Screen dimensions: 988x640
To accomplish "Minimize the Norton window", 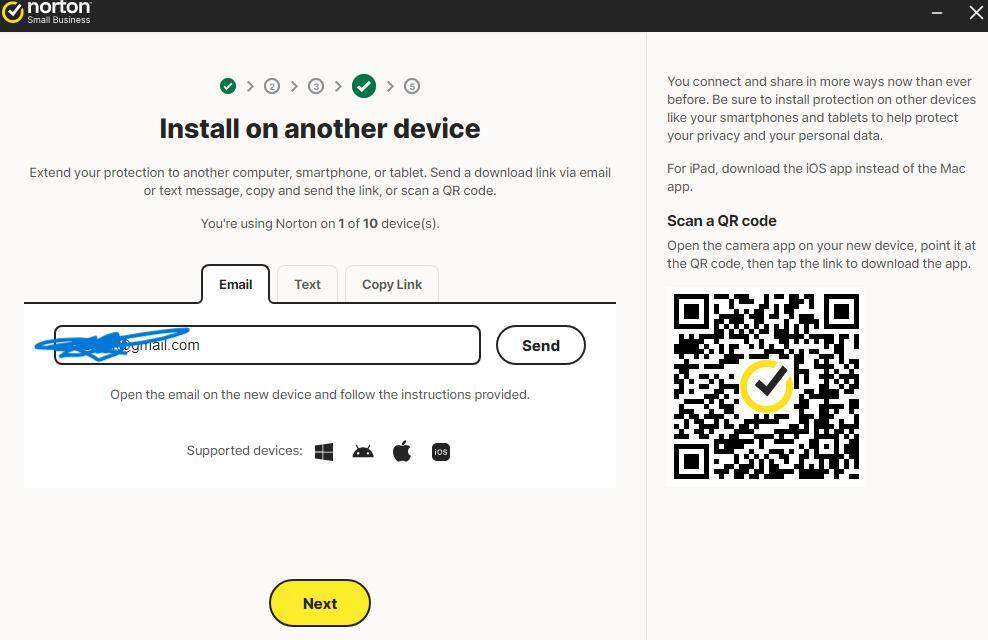I will point(938,12).
